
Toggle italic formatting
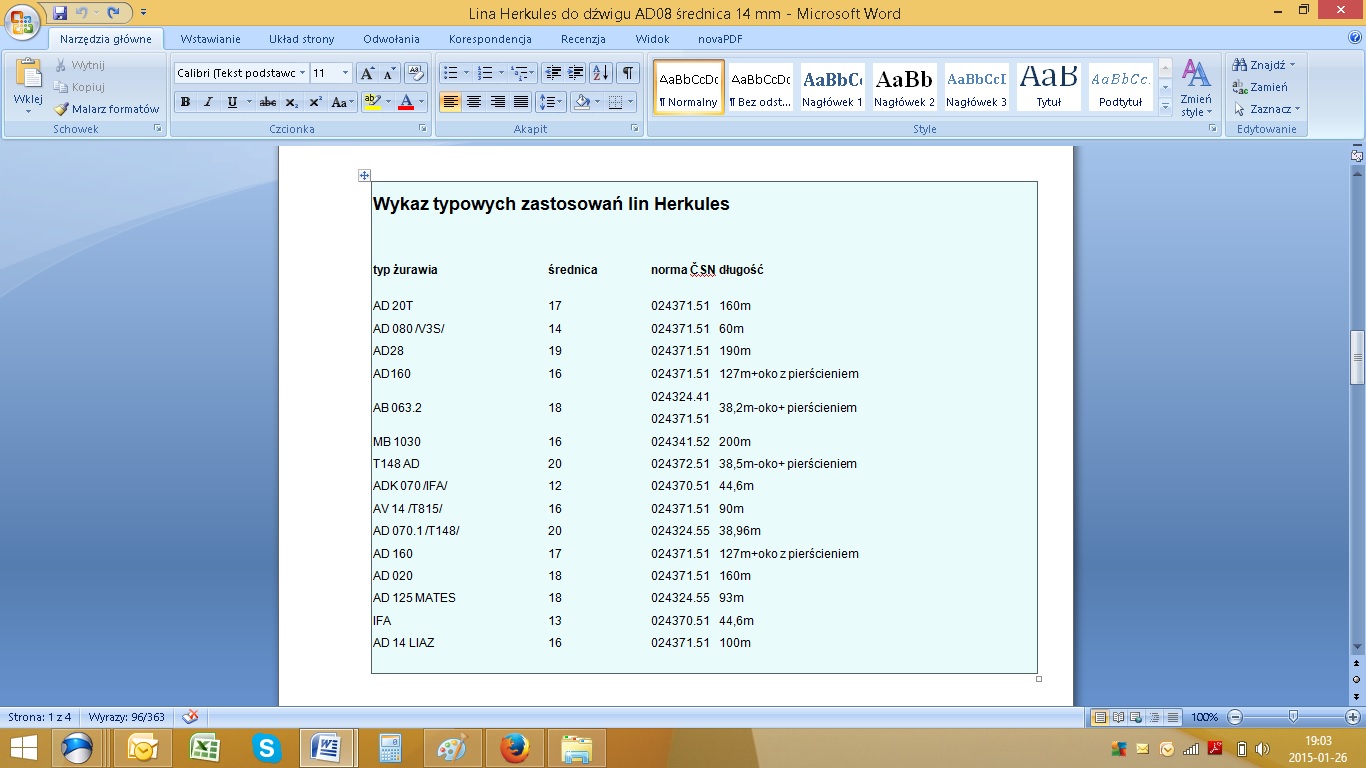208,102
